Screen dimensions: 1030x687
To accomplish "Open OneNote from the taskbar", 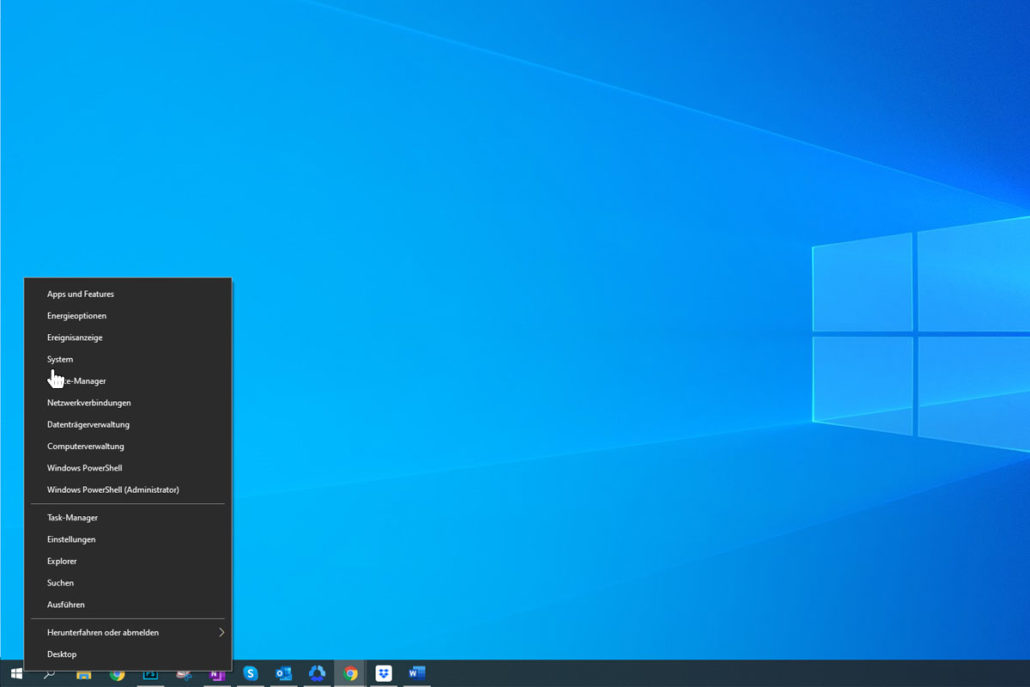I will [x=217, y=674].
